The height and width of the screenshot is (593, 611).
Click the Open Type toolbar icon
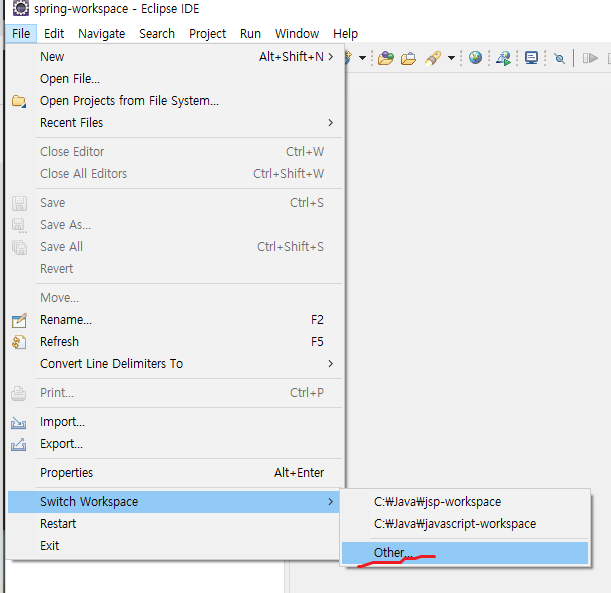[x=386, y=58]
